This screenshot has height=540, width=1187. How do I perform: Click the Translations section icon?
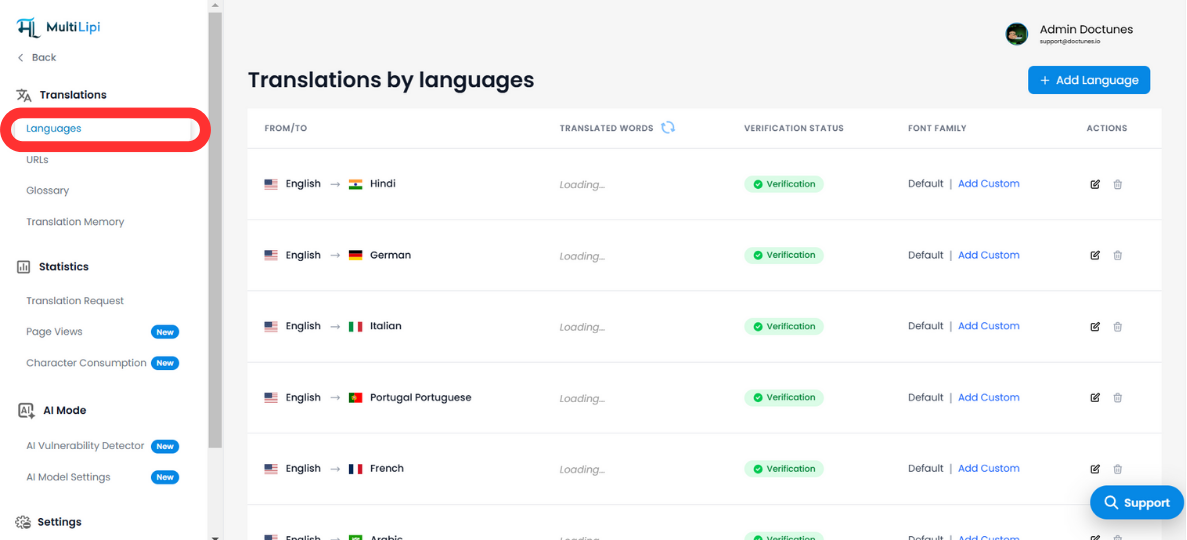tap(24, 95)
